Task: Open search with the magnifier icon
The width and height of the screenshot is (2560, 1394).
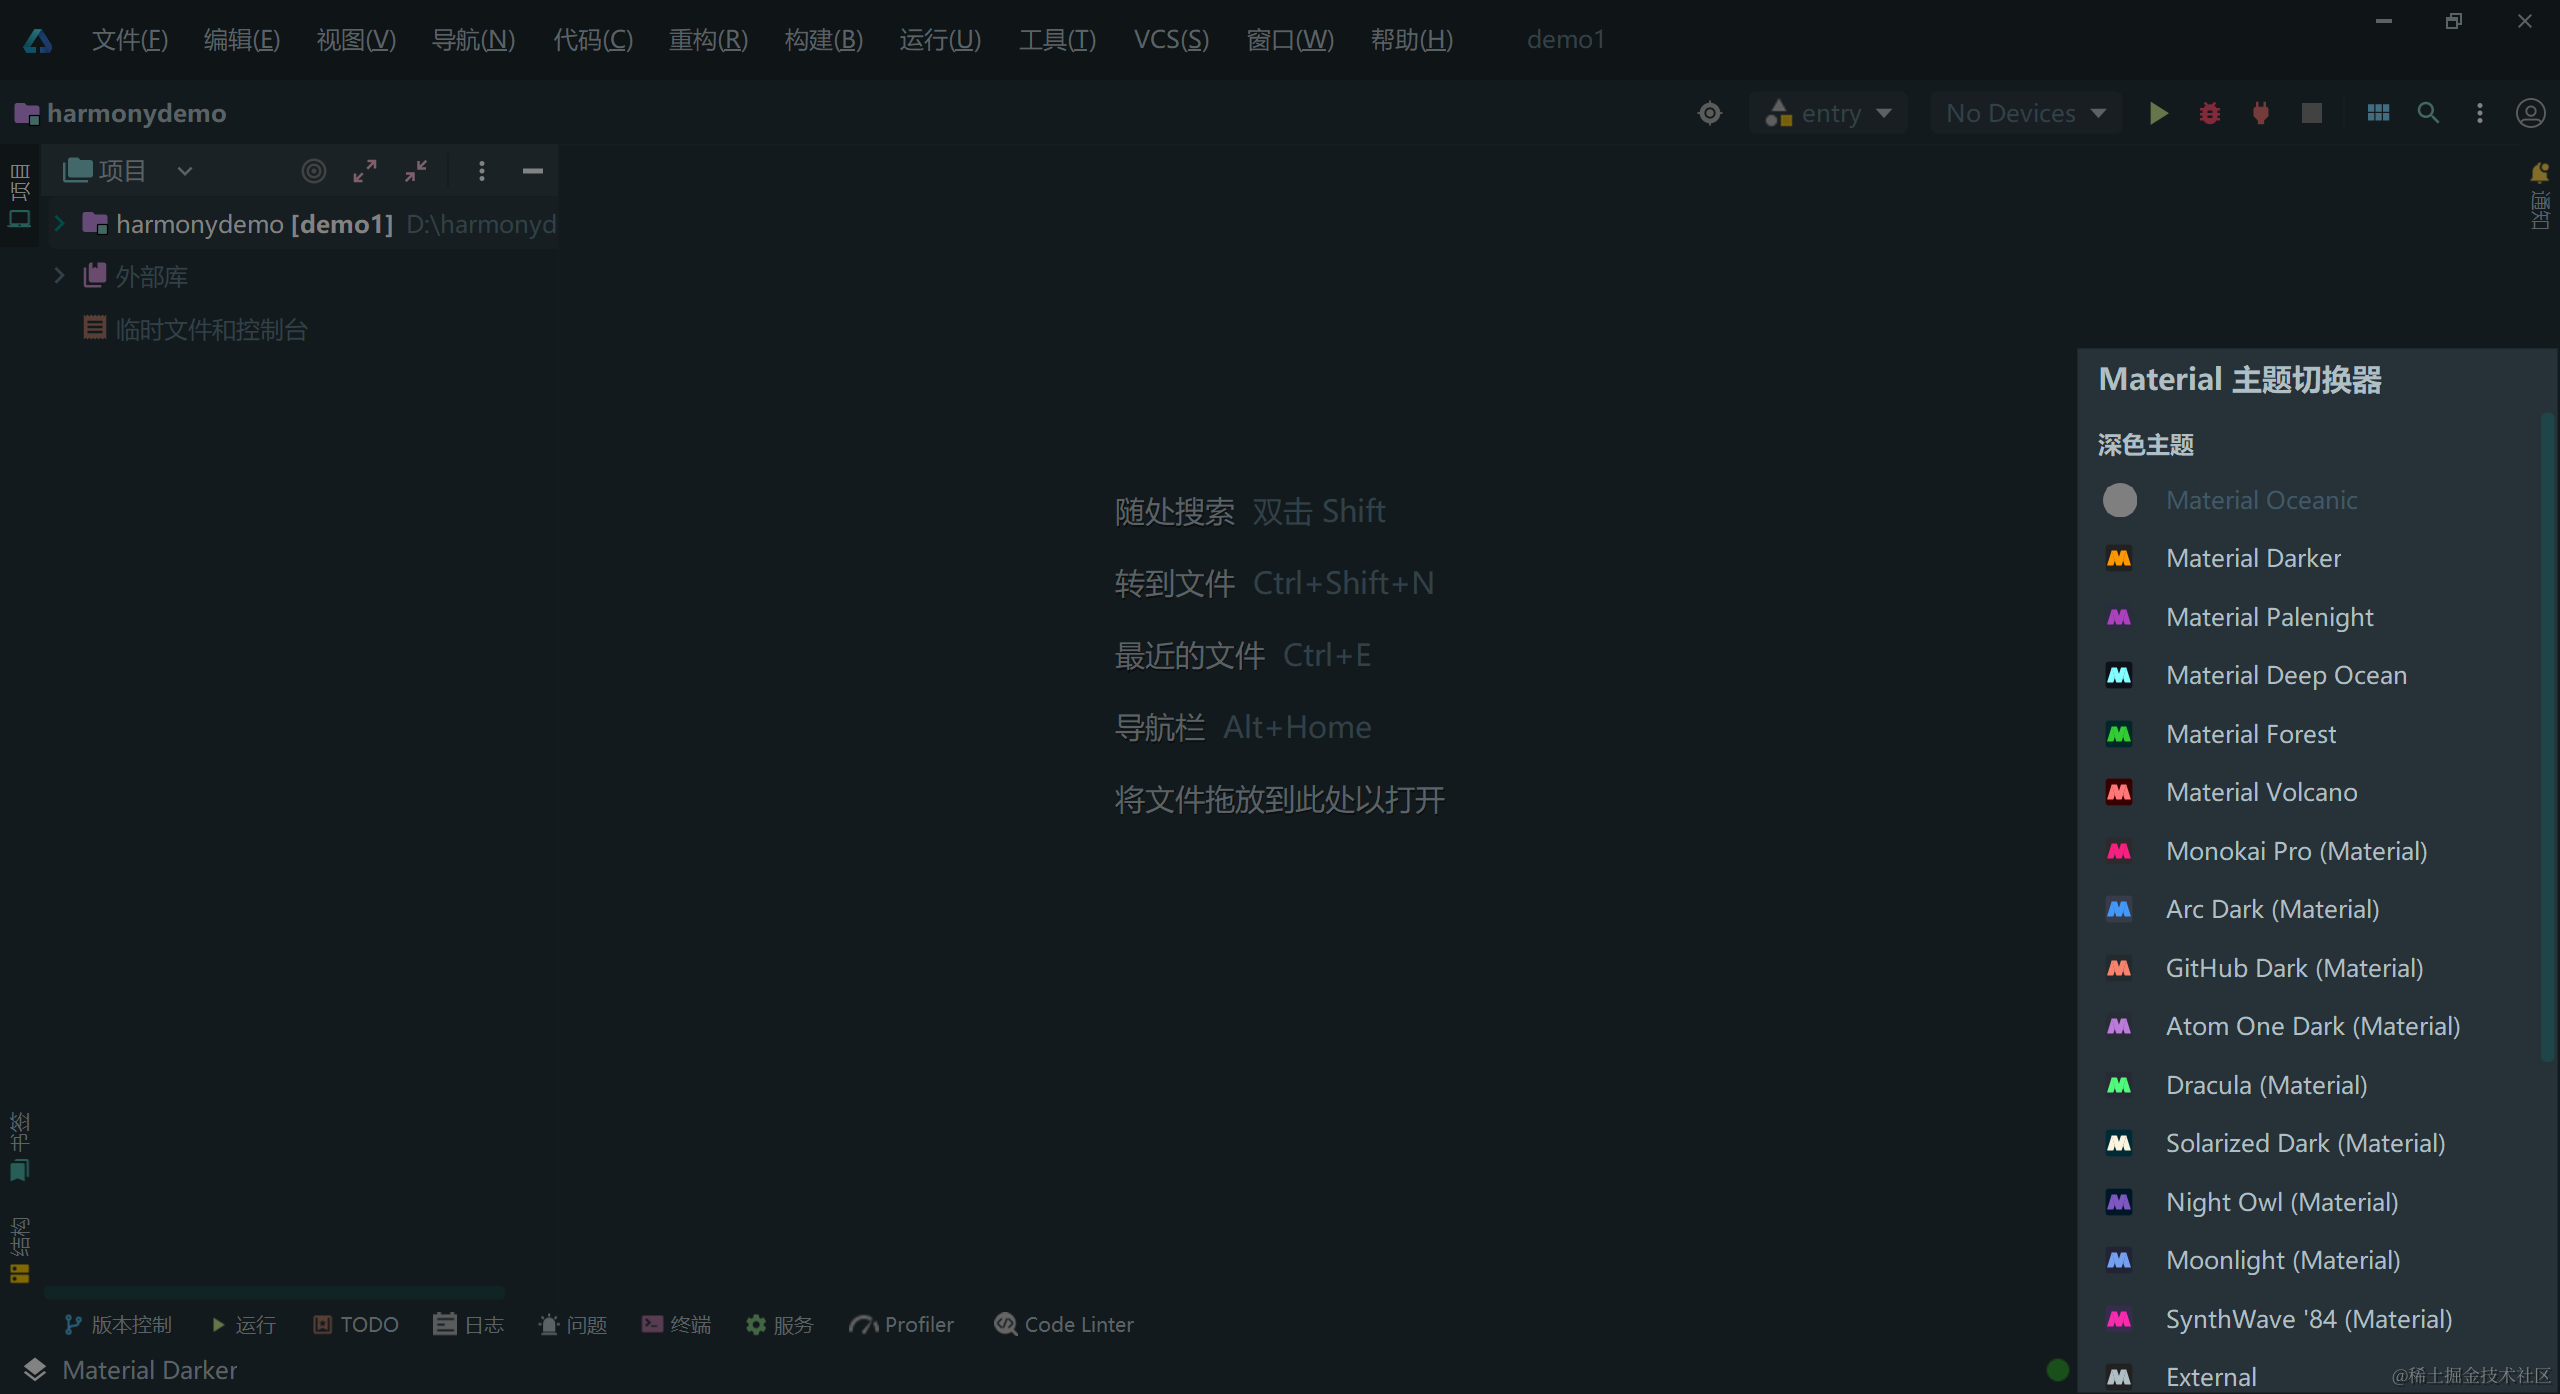Action: (2428, 113)
